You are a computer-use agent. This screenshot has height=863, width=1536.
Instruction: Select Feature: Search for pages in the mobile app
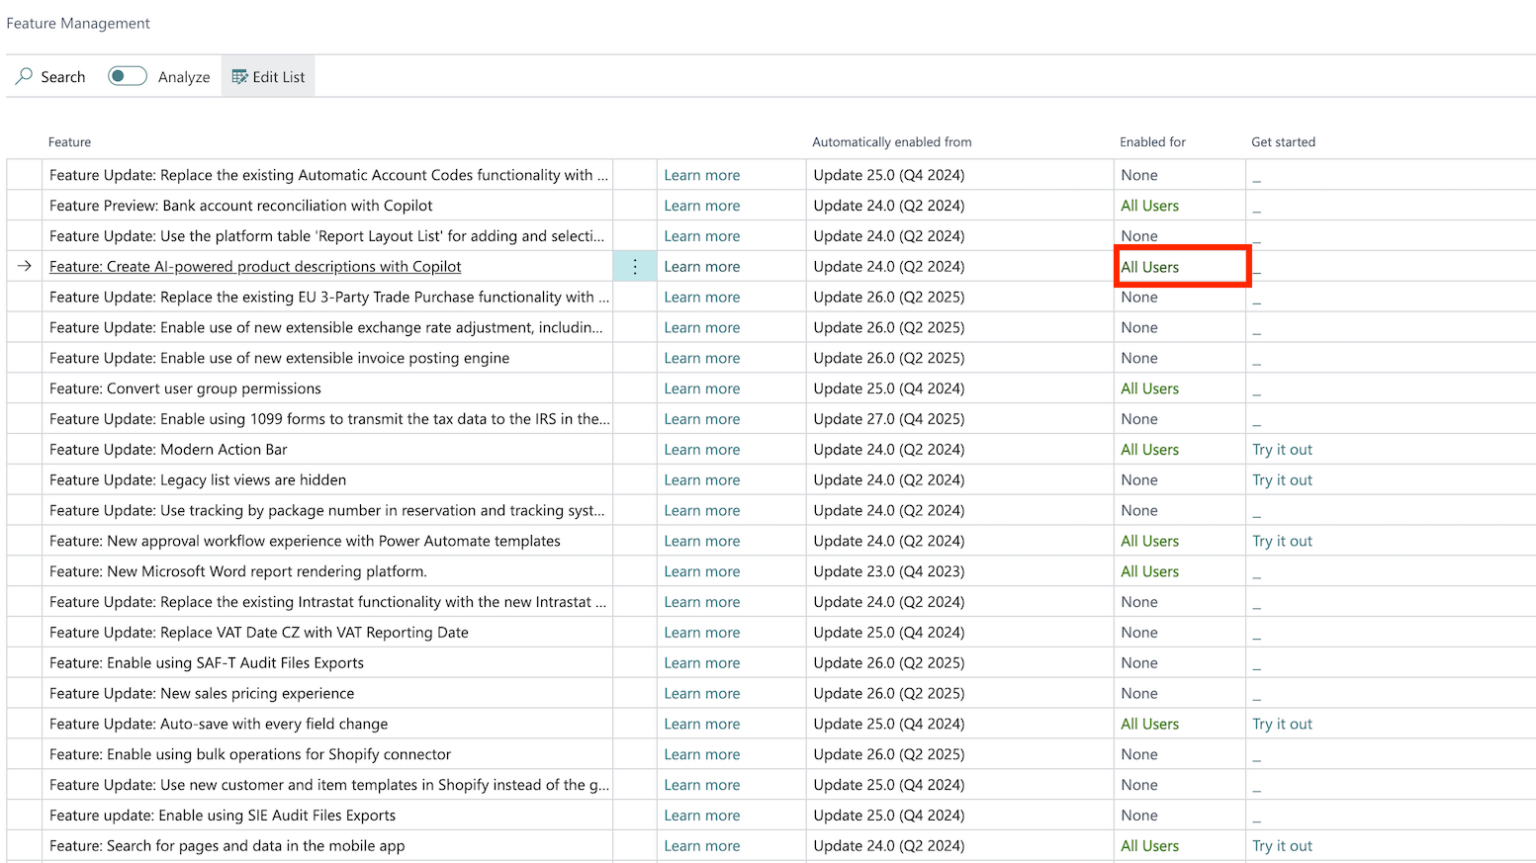click(227, 846)
